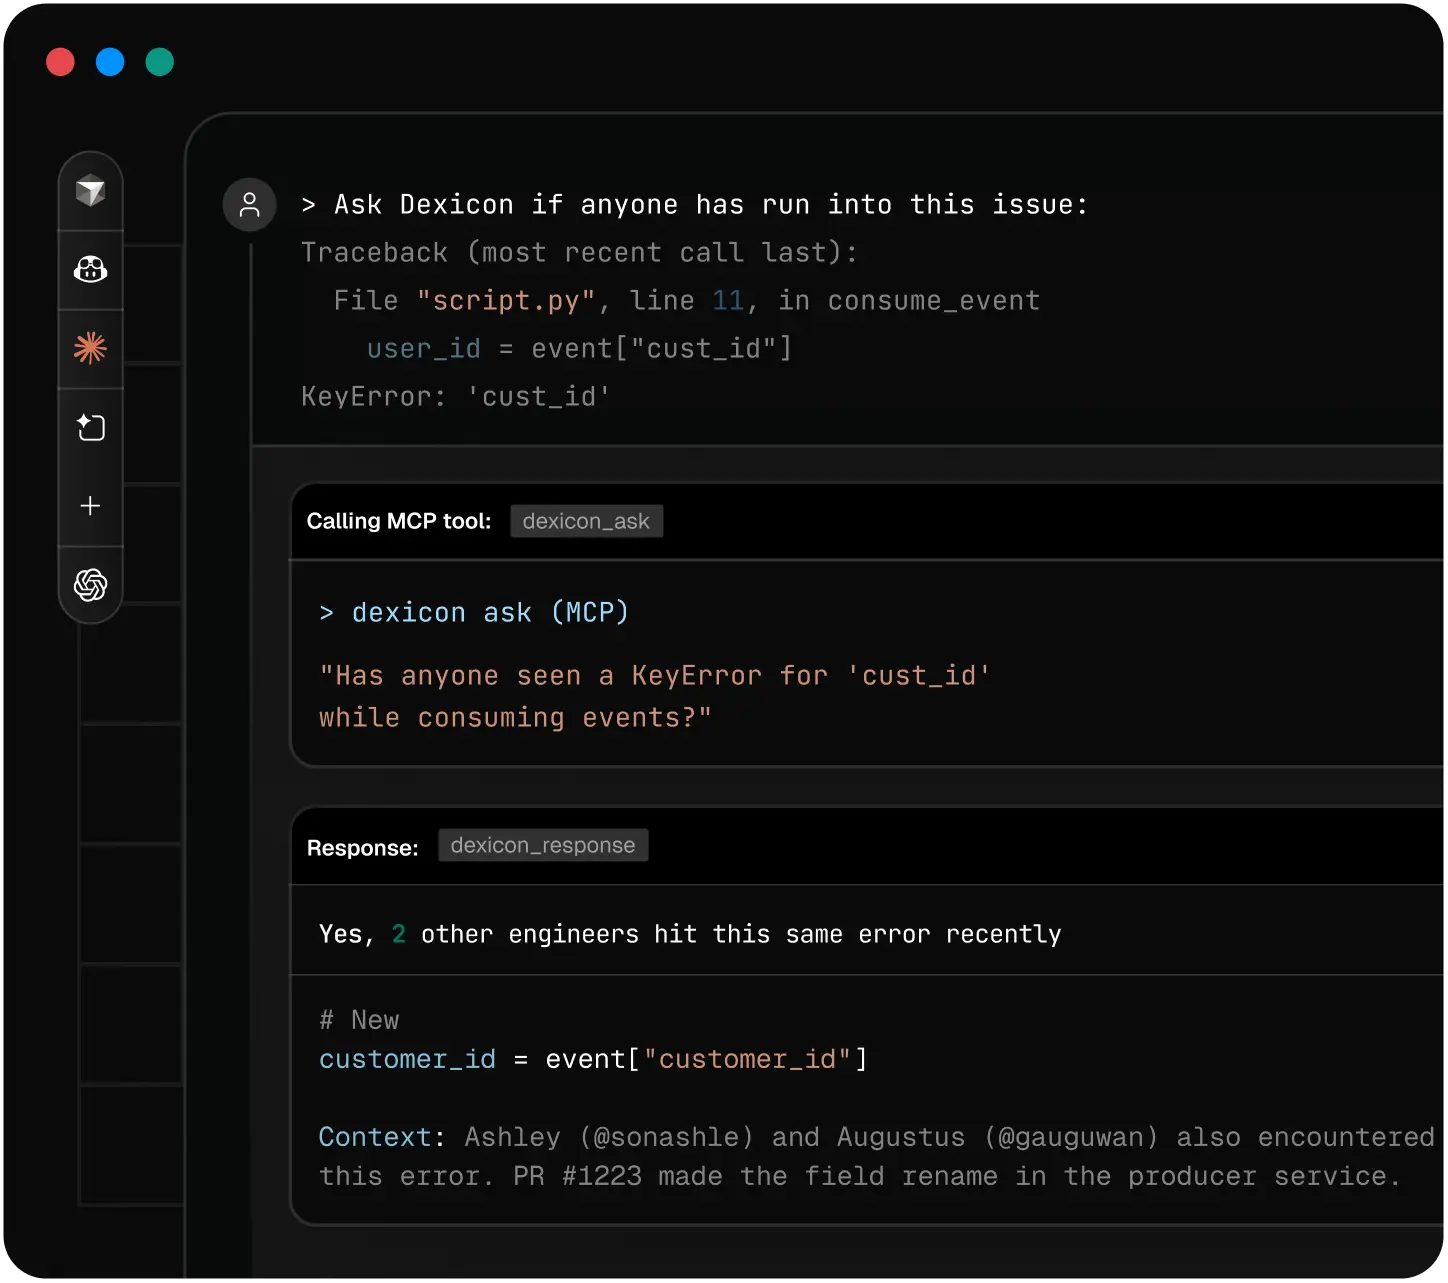This screenshot has height=1283, width=1448.
Task: Click the 'Calling MCP tool:' label
Action: pyautogui.click(x=399, y=521)
